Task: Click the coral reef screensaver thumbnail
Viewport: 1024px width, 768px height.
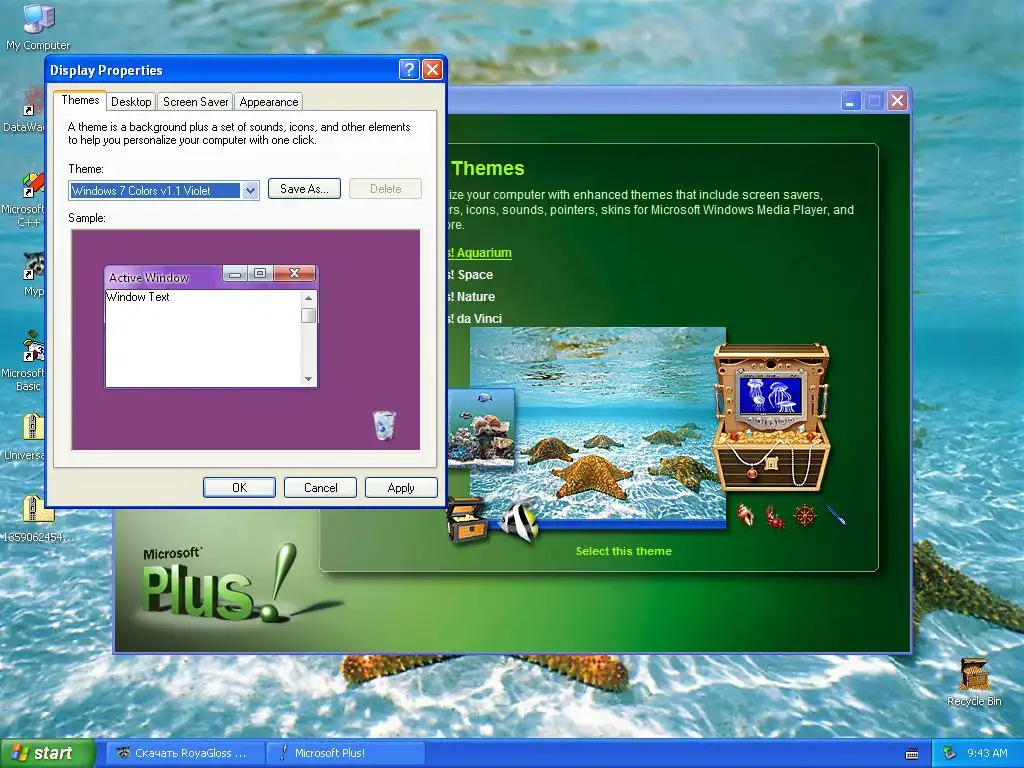Action: tap(481, 428)
